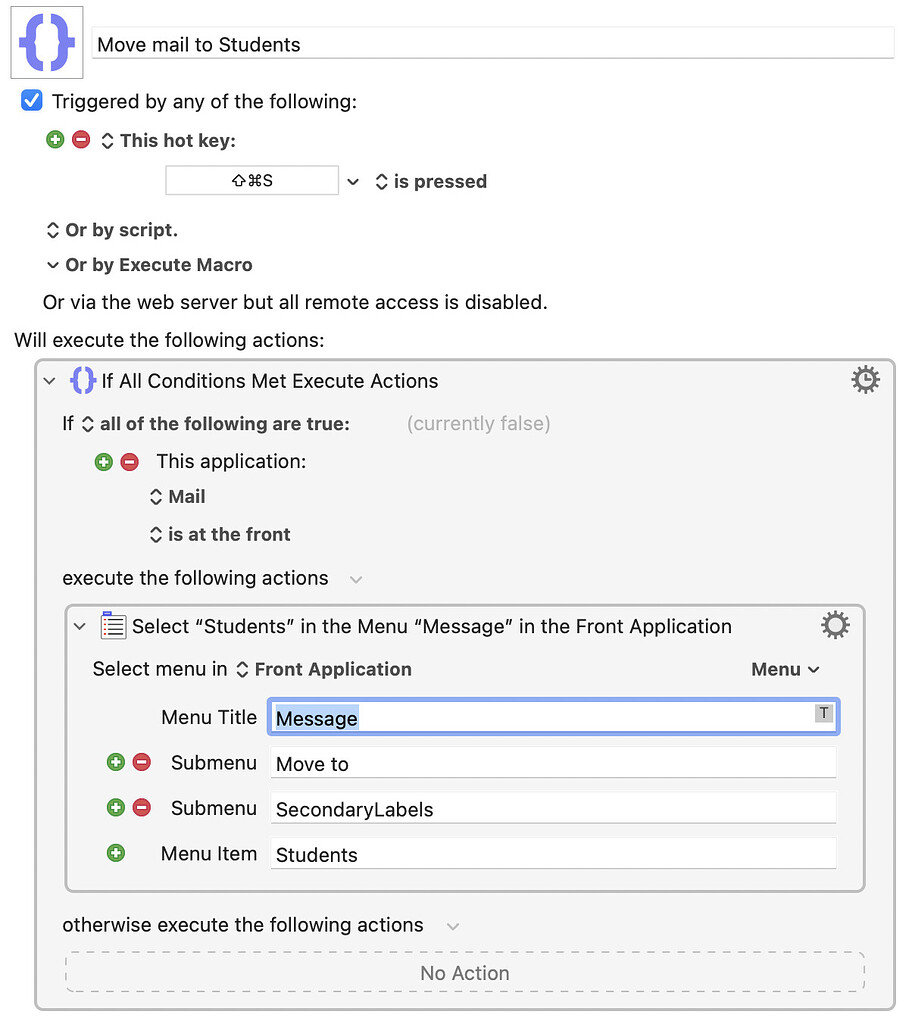Insert a text token with the T button
The height and width of the screenshot is (1024, 908).
pyautogui.click(x=824, y=713)
